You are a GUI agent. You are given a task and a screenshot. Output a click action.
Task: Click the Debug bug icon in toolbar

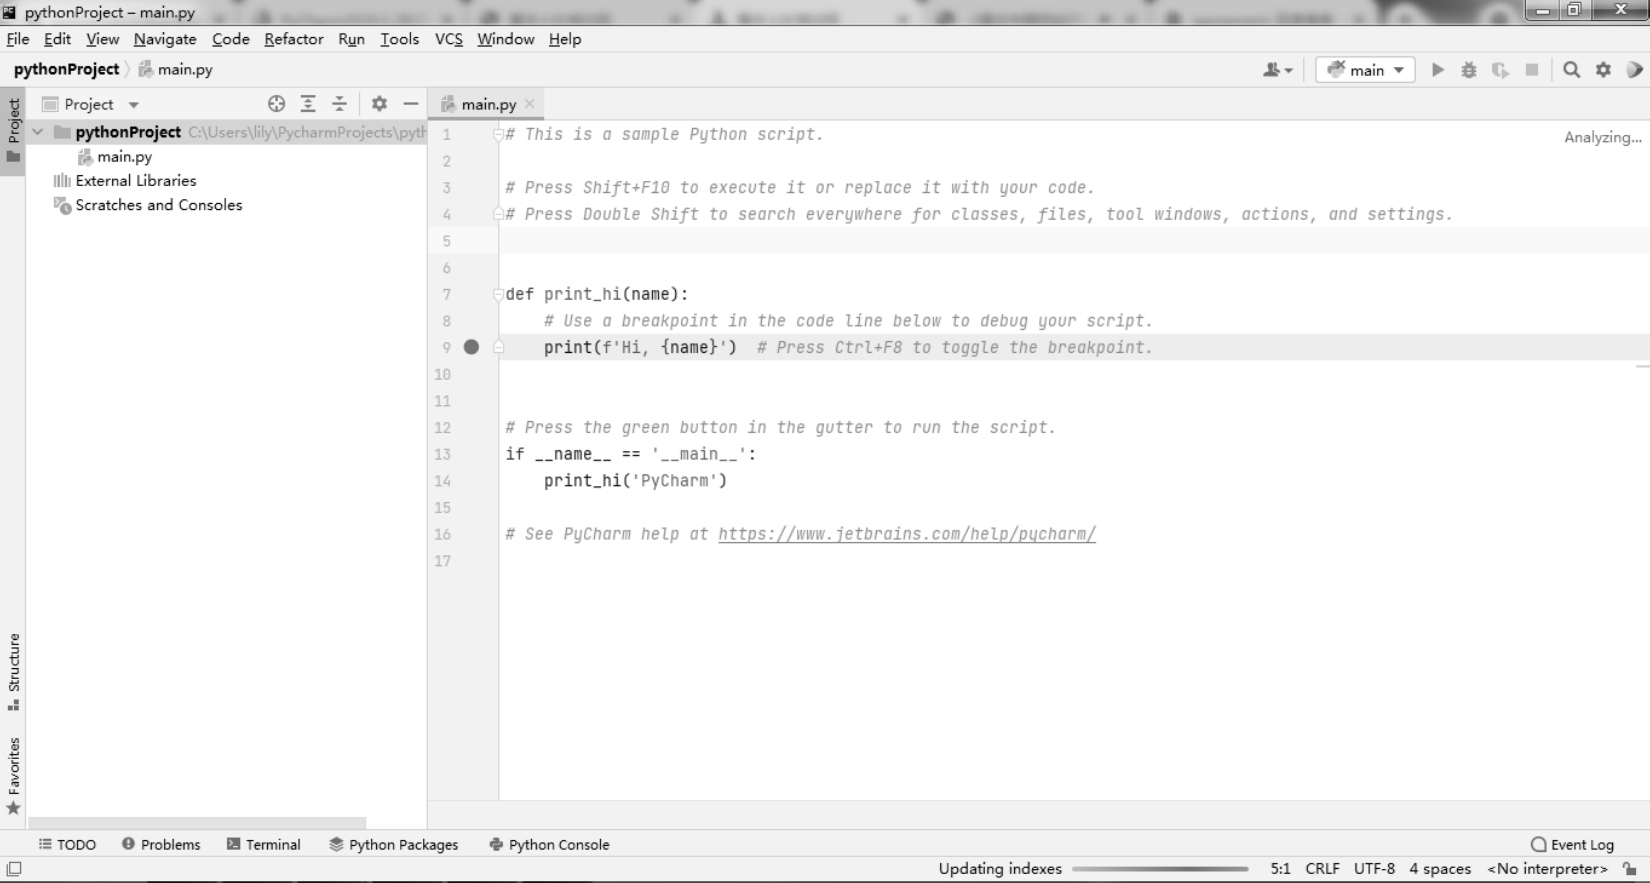click(1468, 70)
